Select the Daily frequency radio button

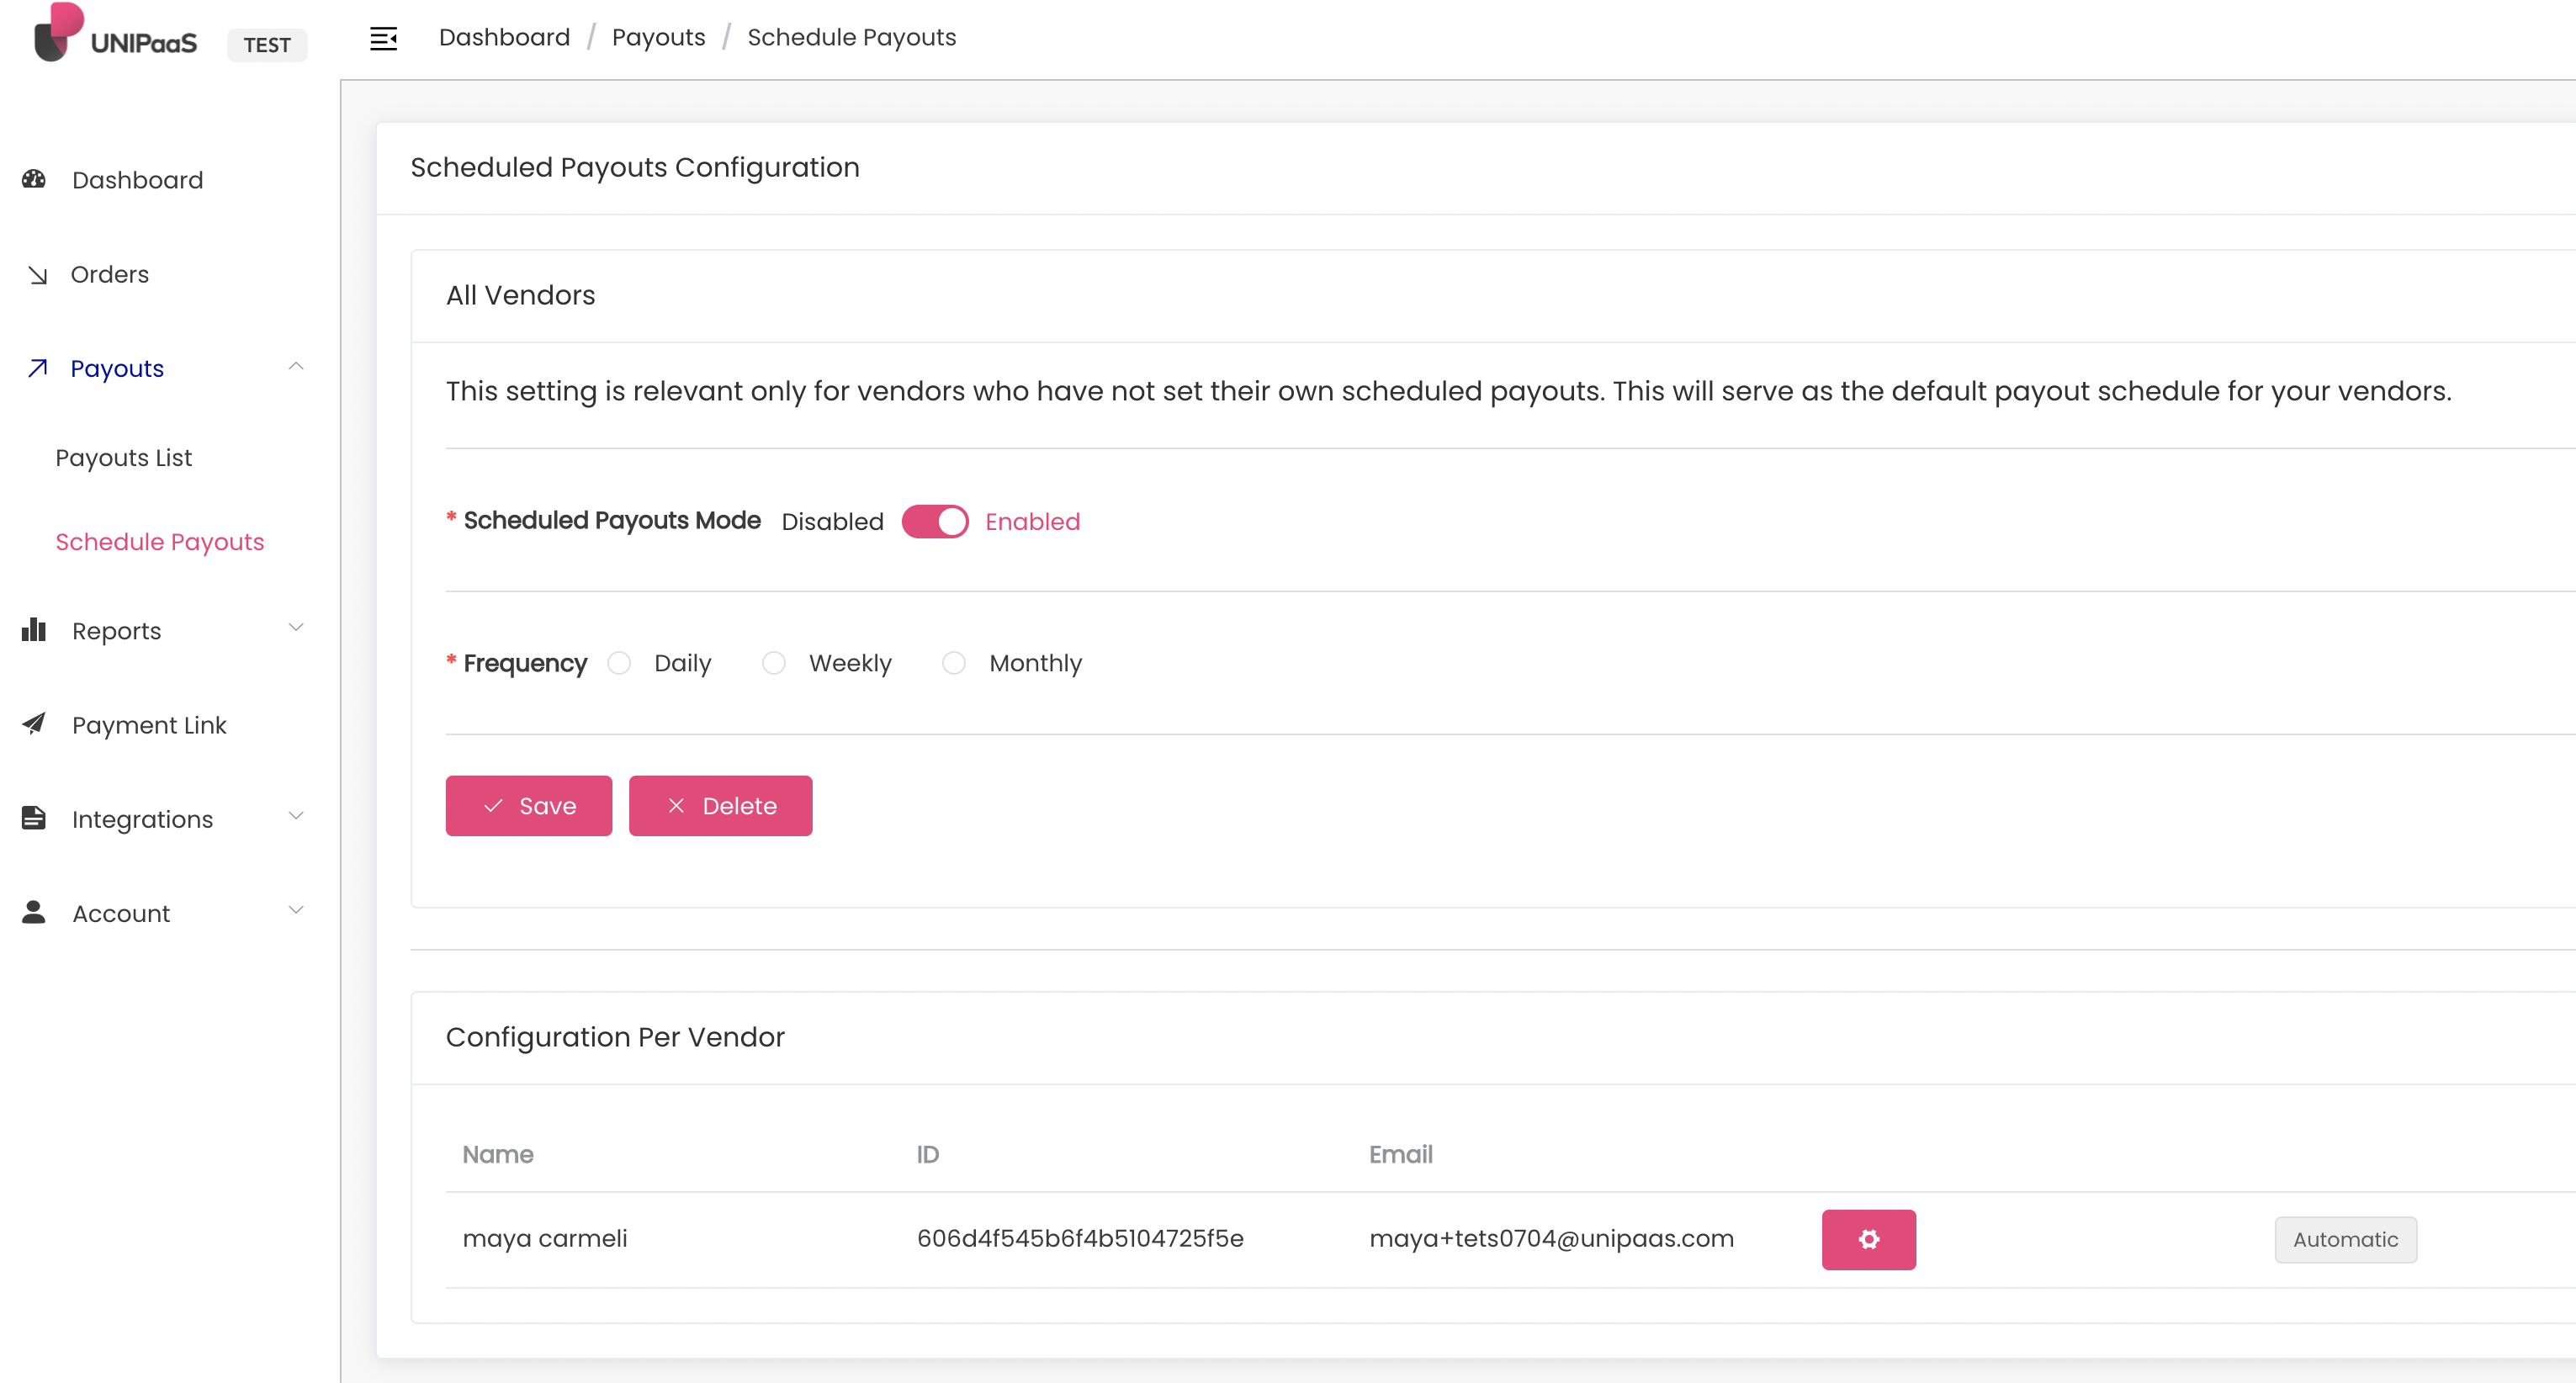(x=619, y=663)
